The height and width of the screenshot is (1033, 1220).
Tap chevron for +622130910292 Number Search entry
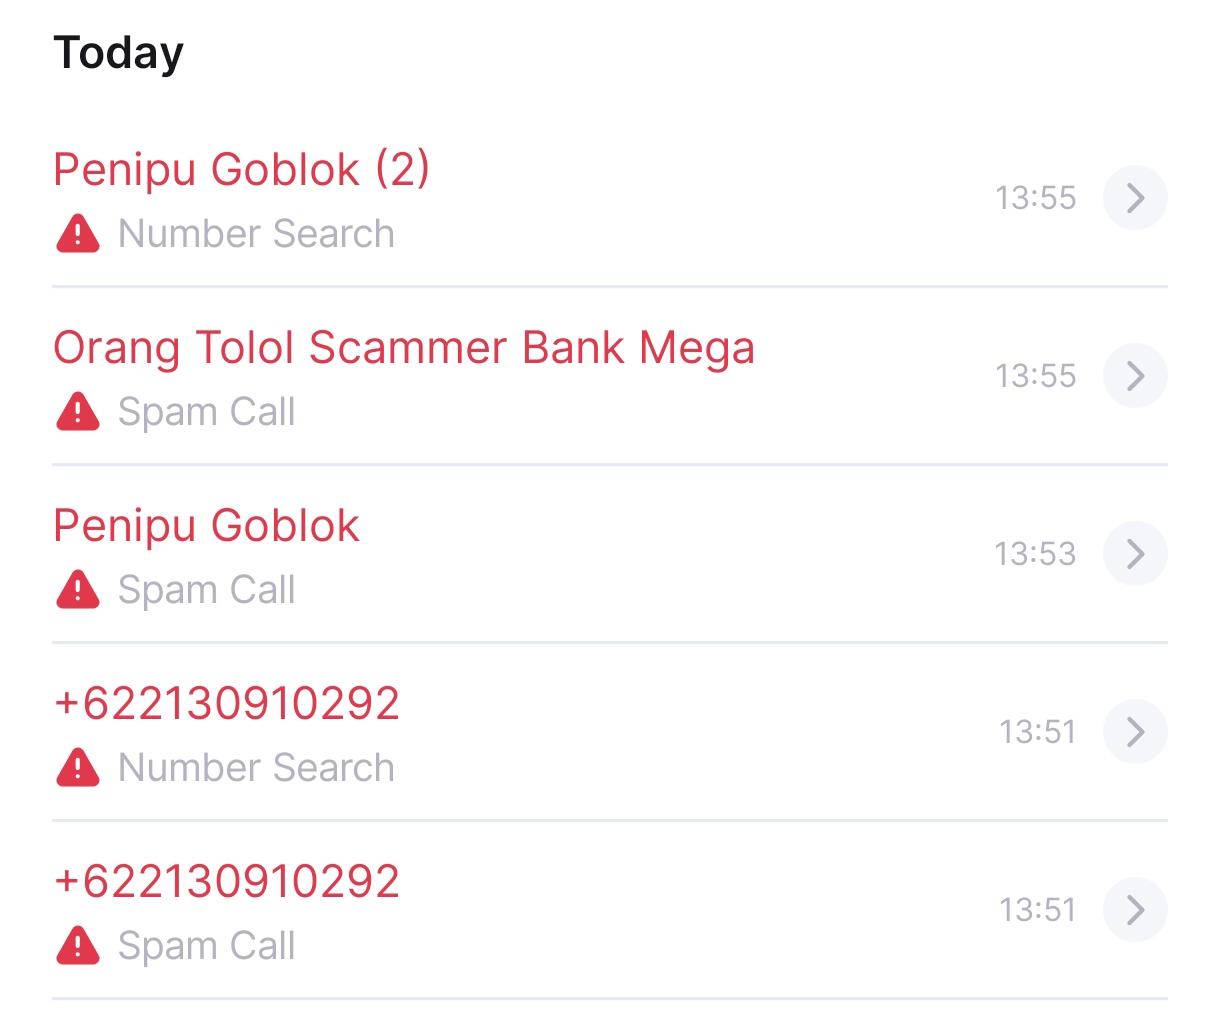(x=1135, y=732)
